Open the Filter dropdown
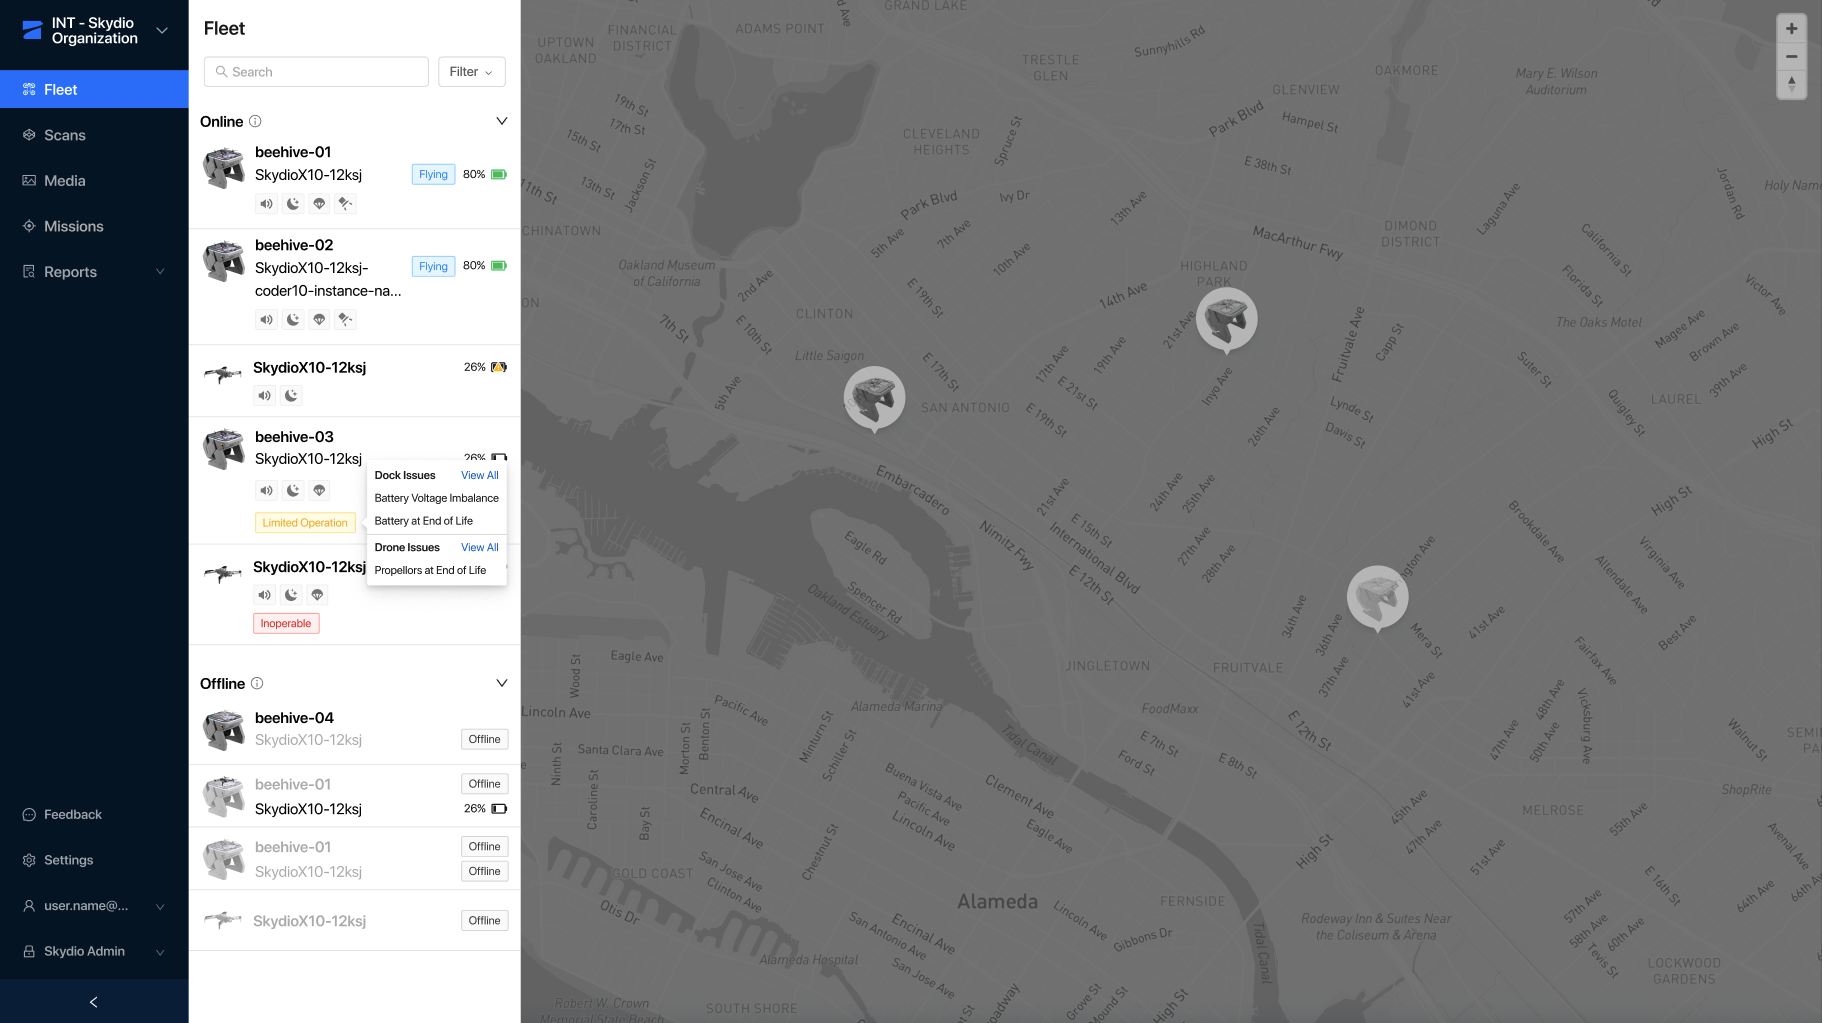1822x1023 pixels. tap(471, 72)
